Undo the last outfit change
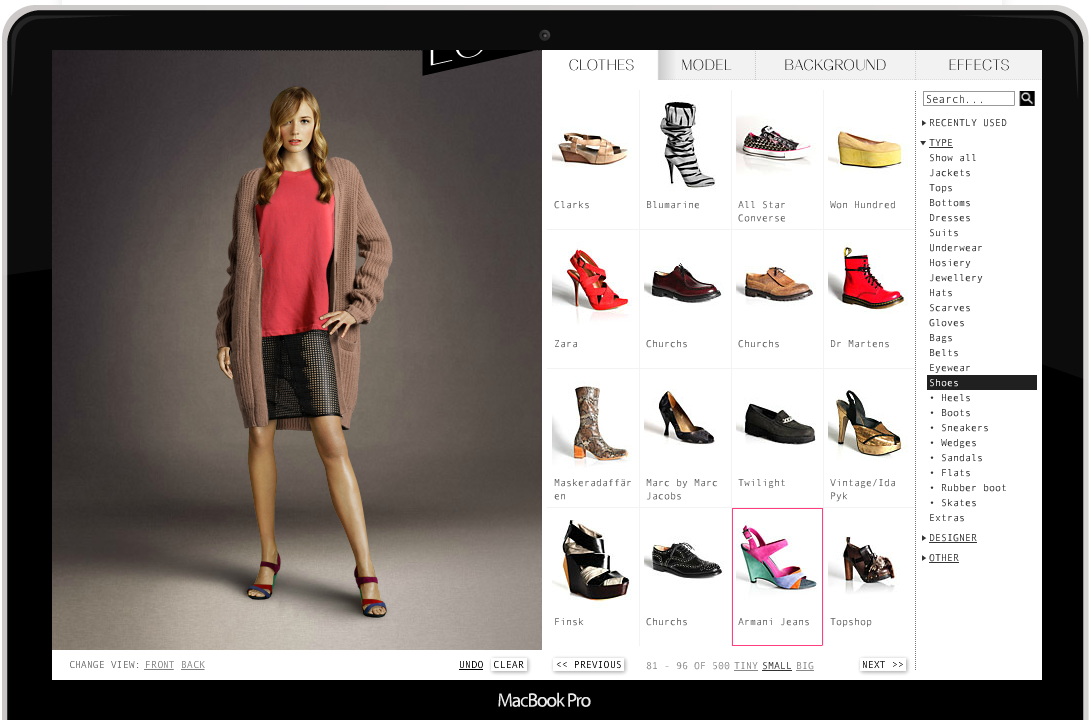1091x720 pixels. pyautogui.click(x=471, y=665)
